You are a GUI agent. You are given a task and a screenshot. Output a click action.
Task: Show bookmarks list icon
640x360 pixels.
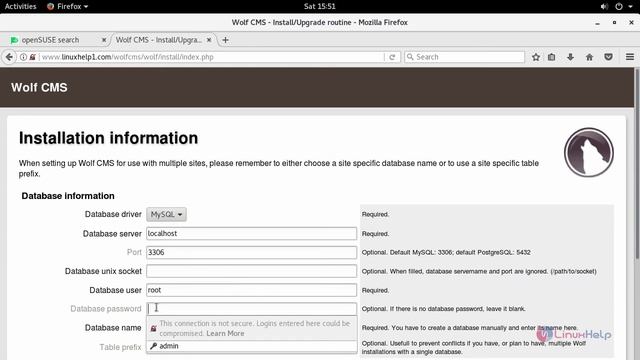[552, 57]
